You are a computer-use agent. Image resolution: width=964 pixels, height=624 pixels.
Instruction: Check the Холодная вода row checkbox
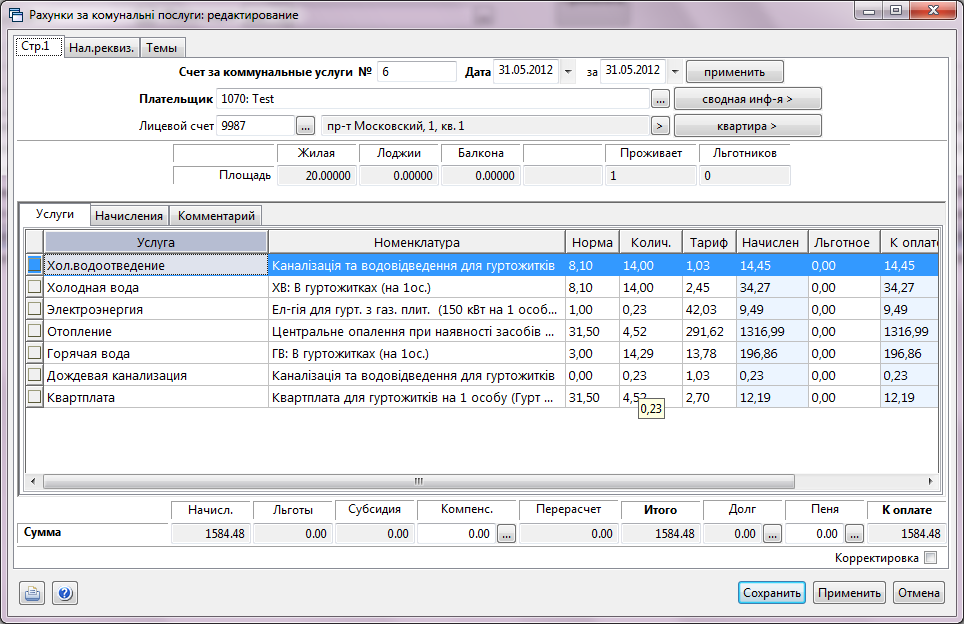coord(35,287)
